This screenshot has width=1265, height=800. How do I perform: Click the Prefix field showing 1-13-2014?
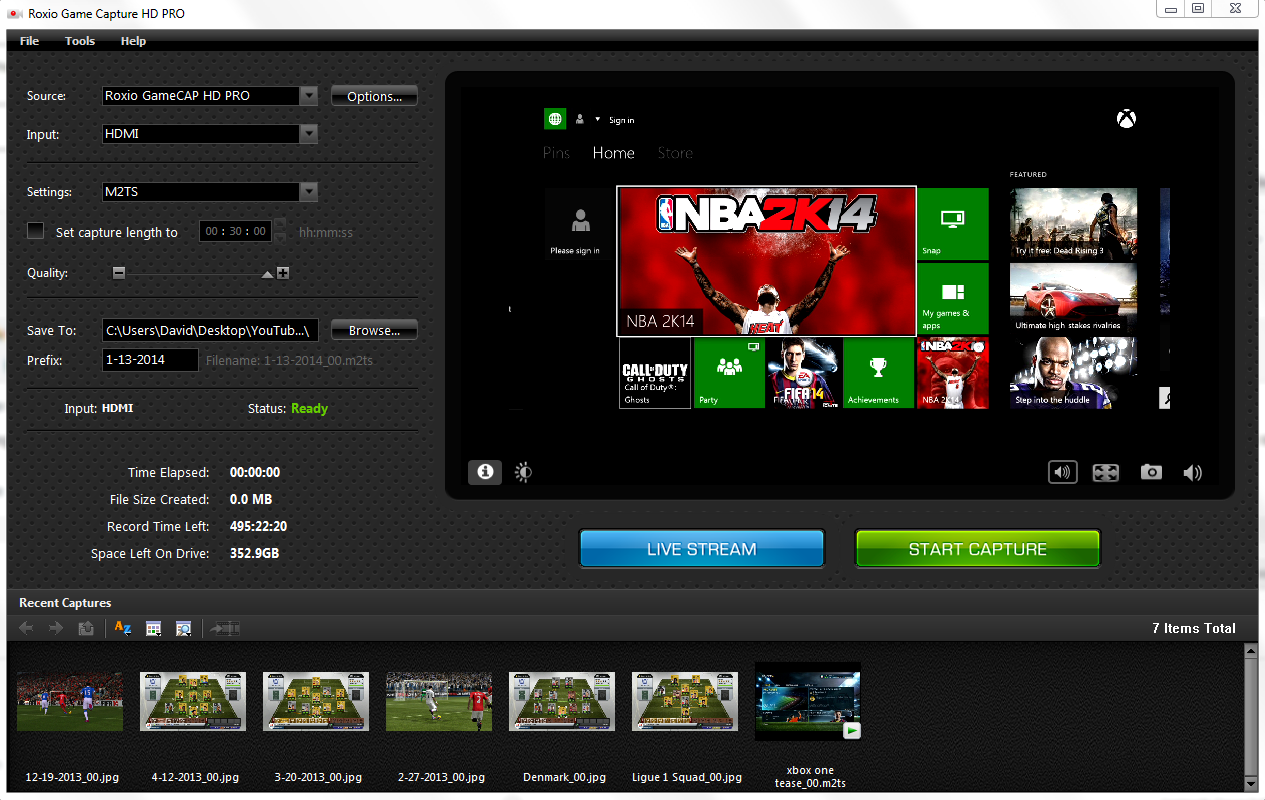tap(151, 359)
